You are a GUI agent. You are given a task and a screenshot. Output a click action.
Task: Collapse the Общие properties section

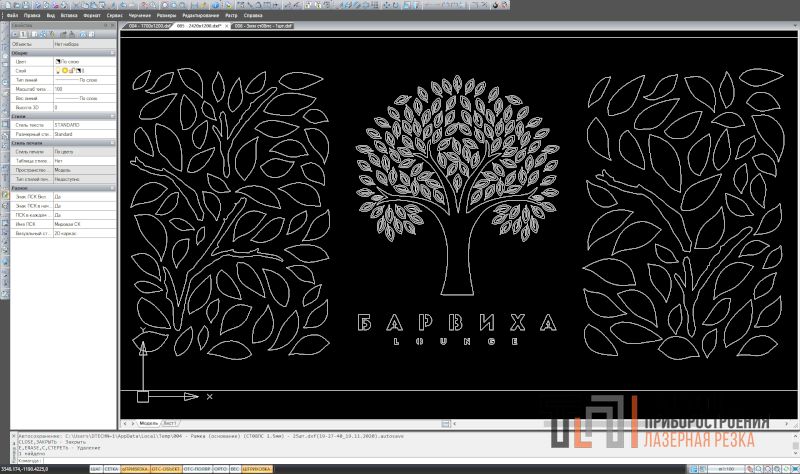point(113,53)
